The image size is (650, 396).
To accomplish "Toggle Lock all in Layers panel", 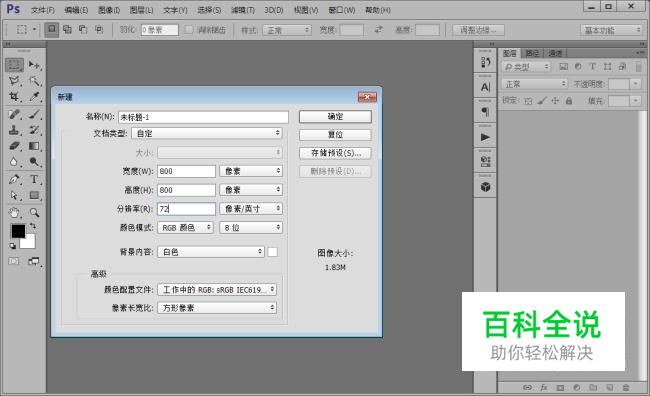I will pos(569,101).
